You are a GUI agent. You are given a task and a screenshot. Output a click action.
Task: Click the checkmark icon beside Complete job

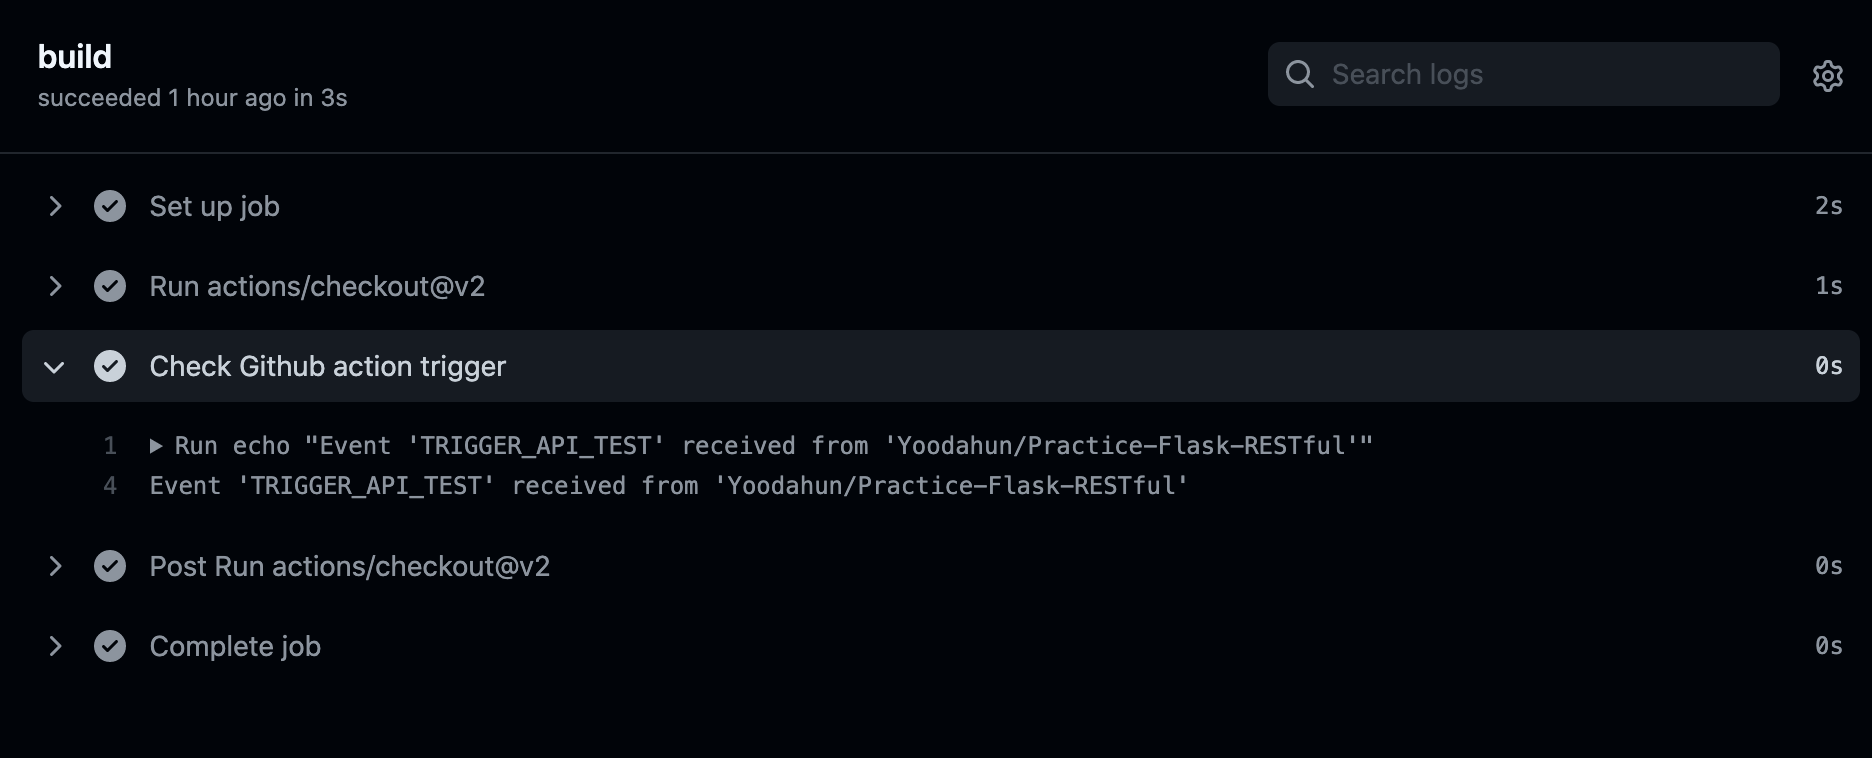click(110, 646)
